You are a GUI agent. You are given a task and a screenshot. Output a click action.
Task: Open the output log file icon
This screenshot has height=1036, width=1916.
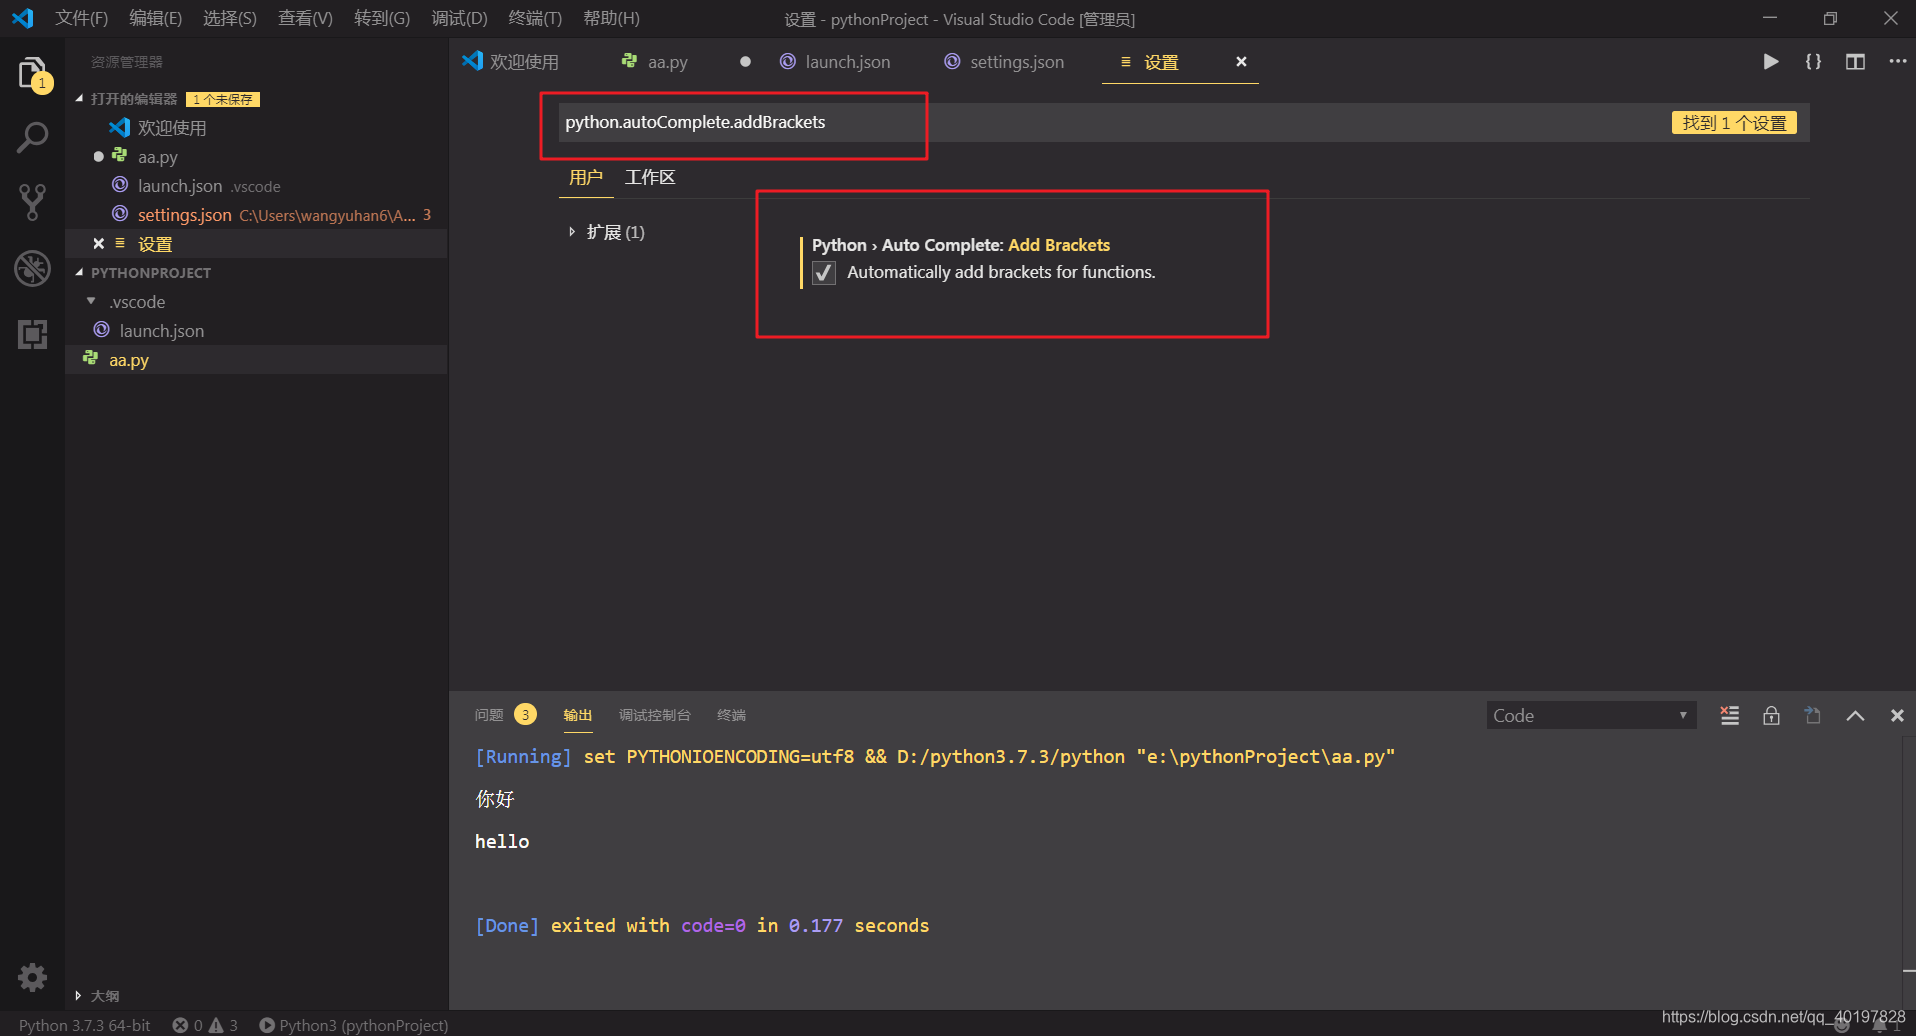coord(1812,715)
